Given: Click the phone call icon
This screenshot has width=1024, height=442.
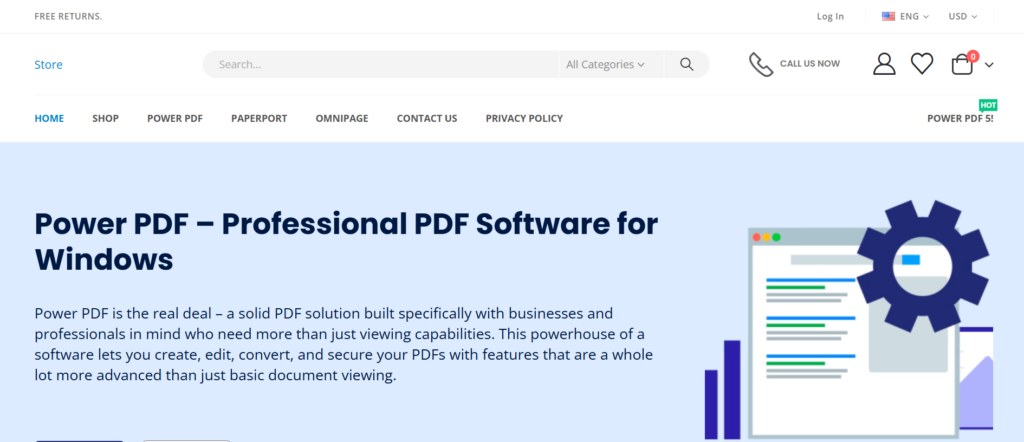Looking at the screenshot, I should coord(761,64).
